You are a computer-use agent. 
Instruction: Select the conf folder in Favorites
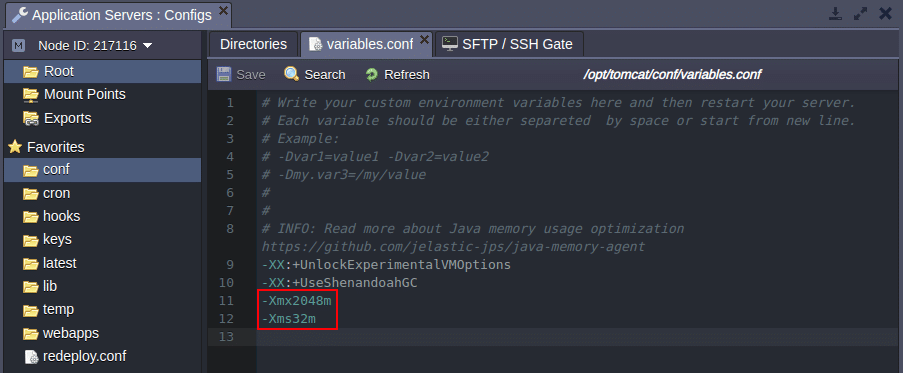coord(103,170)
